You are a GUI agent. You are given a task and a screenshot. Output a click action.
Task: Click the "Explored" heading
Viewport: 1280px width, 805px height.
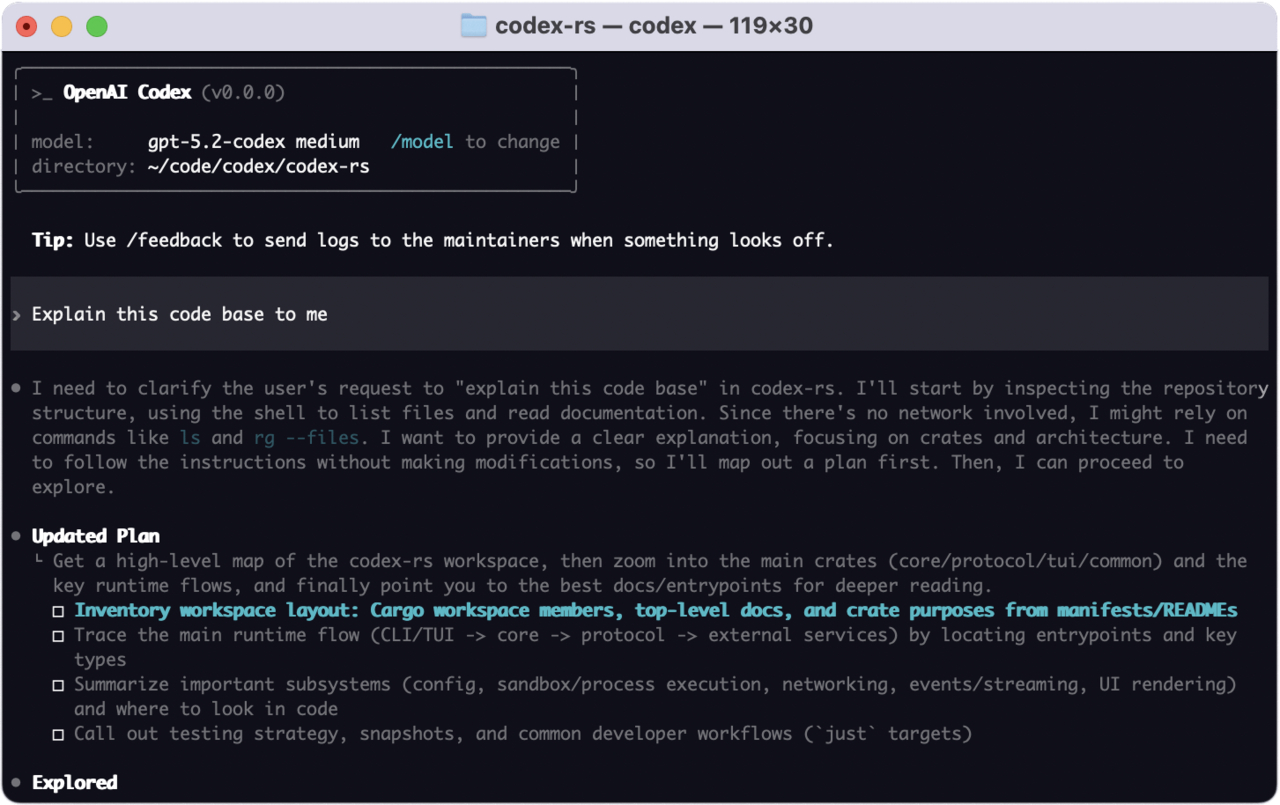(74, 782)
